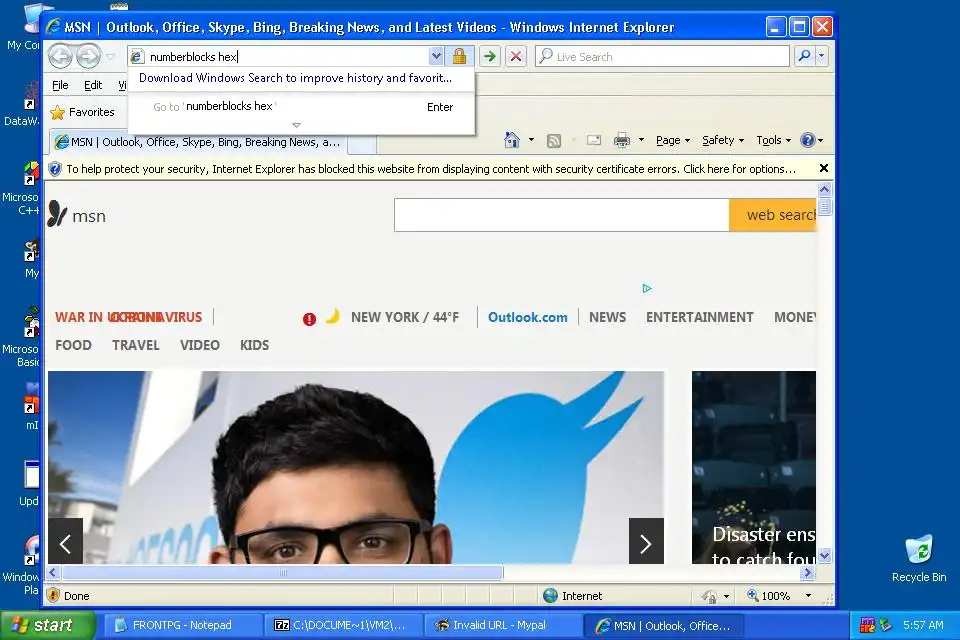The height and width of the screenshot is (640, 960).
Task: Open the Print options dropdown arrow
Action: click(x=642, y=140)
